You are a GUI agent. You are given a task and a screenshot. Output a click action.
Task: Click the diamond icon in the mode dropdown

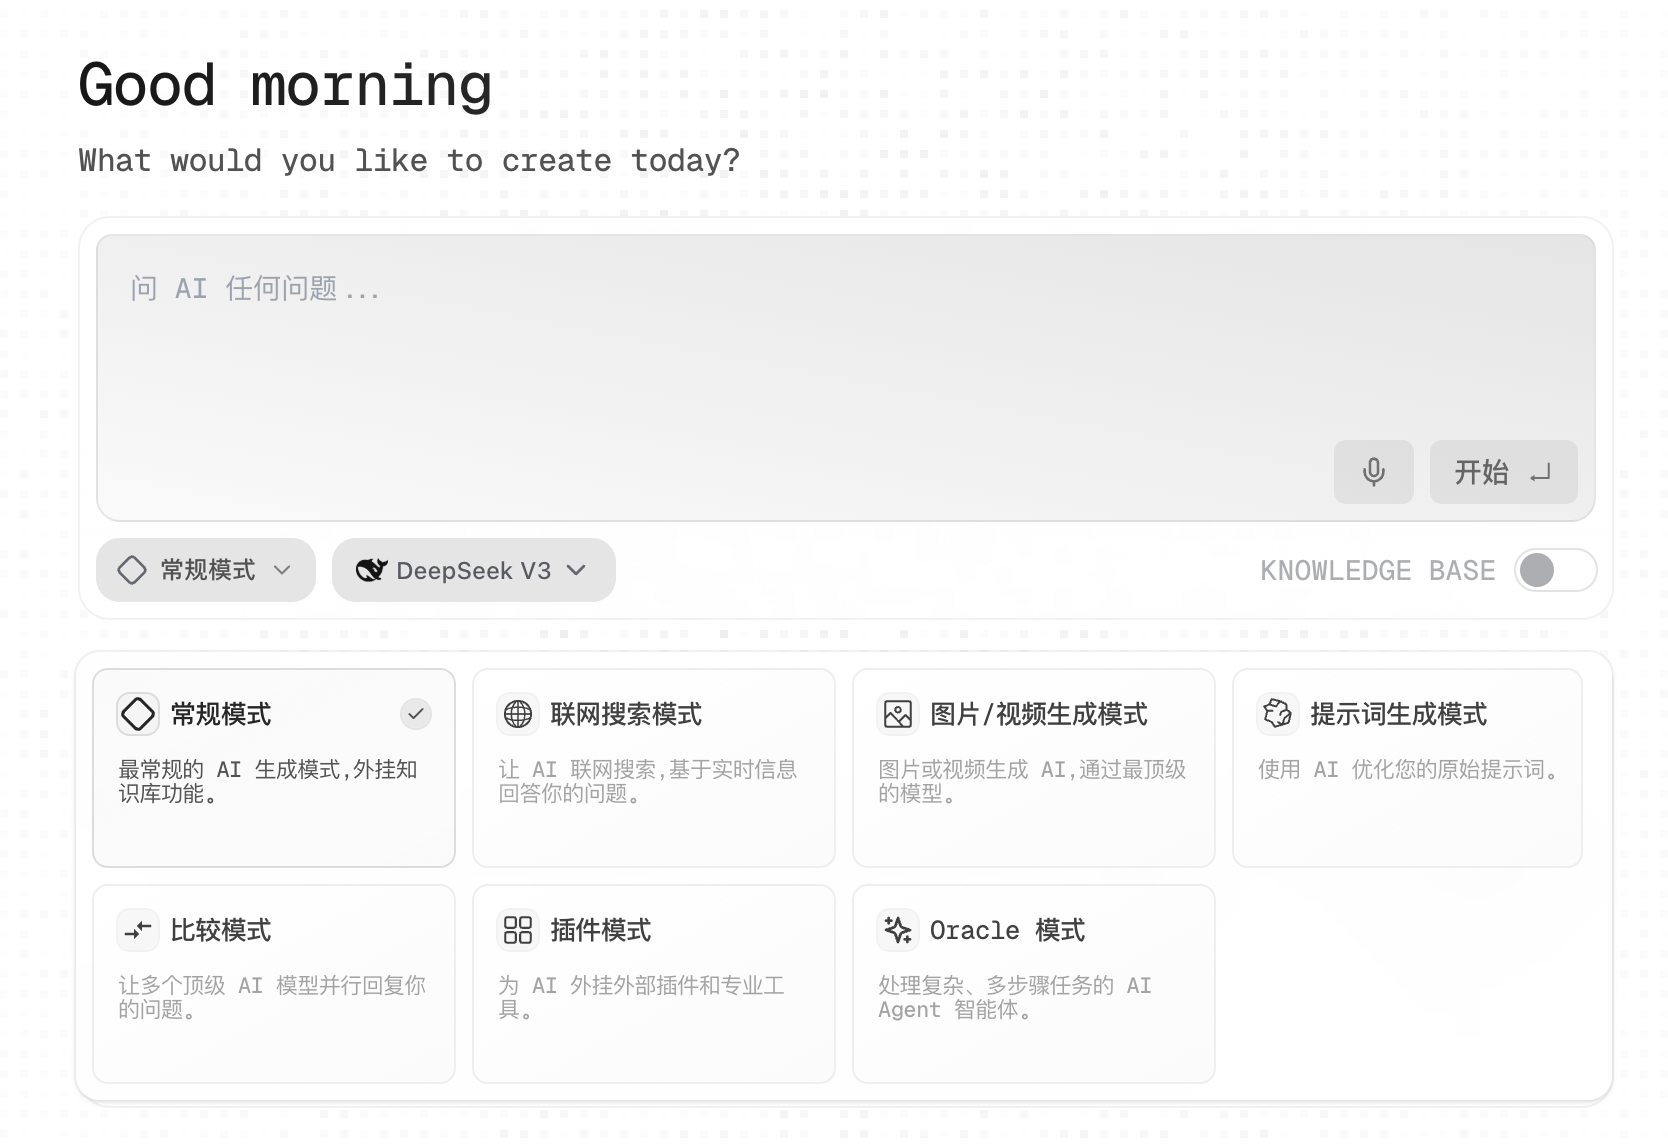tap(132, 570)
